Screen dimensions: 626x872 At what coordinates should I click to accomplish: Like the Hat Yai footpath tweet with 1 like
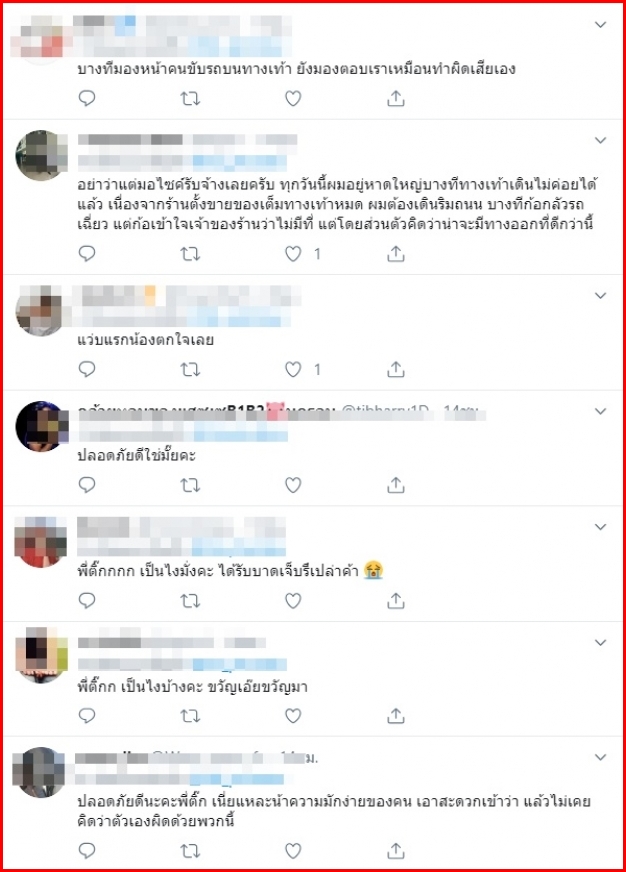click(293, 254)
